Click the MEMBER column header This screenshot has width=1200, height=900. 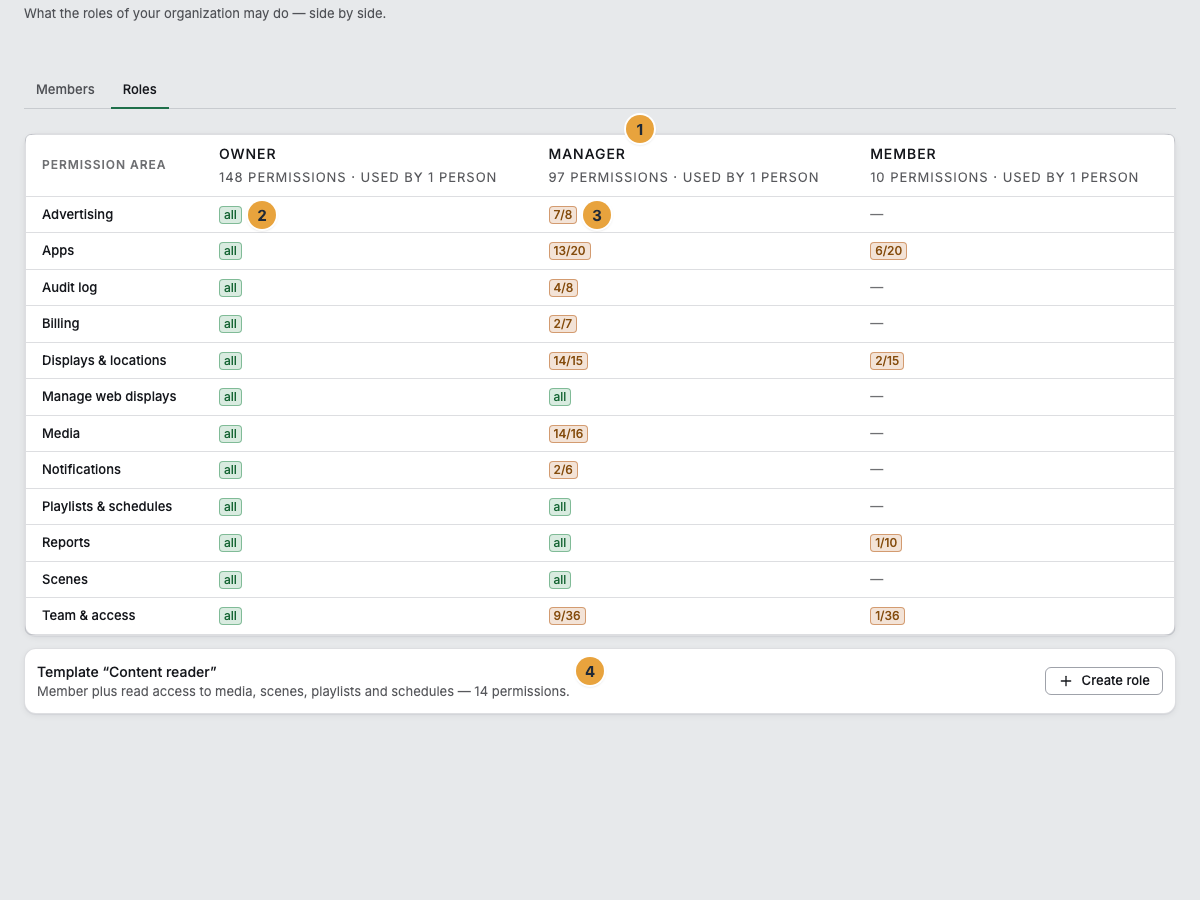tap(903, 154)
